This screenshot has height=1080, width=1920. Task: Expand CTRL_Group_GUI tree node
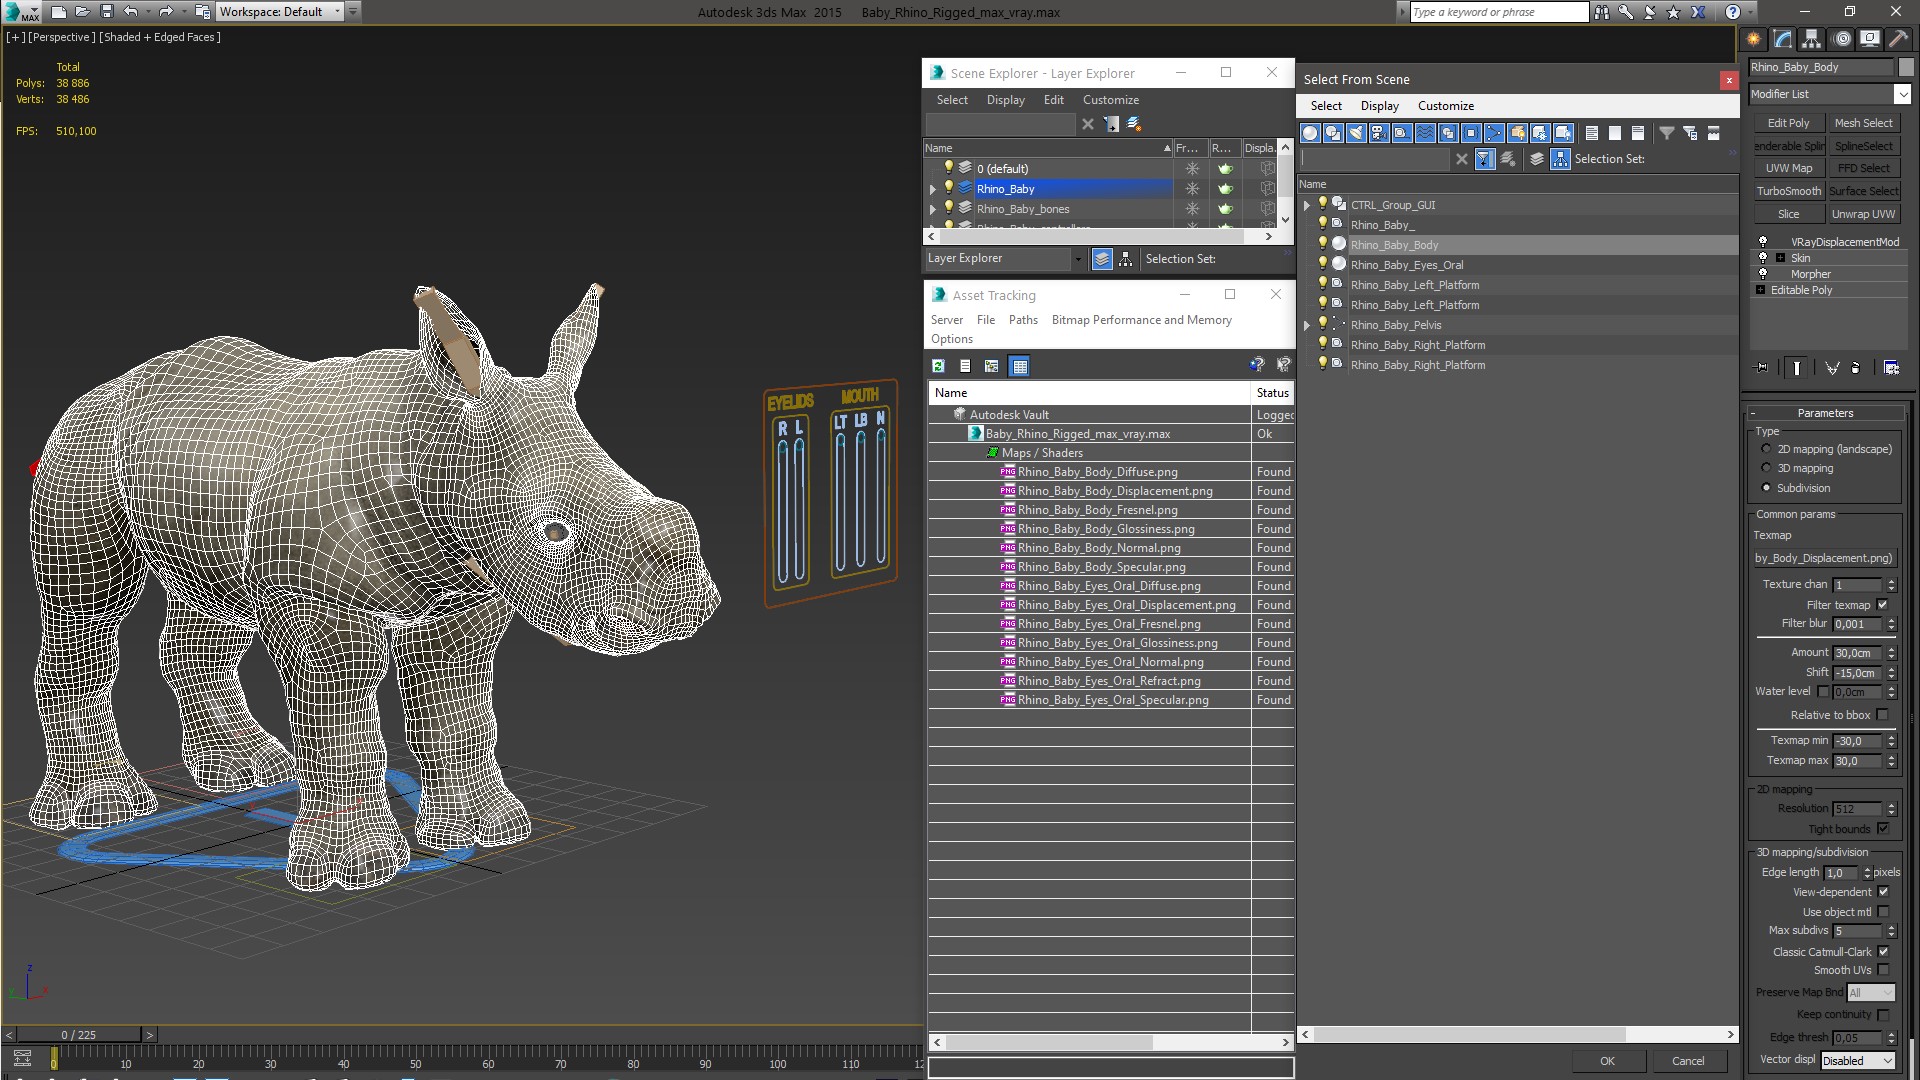click(1307, 205)
